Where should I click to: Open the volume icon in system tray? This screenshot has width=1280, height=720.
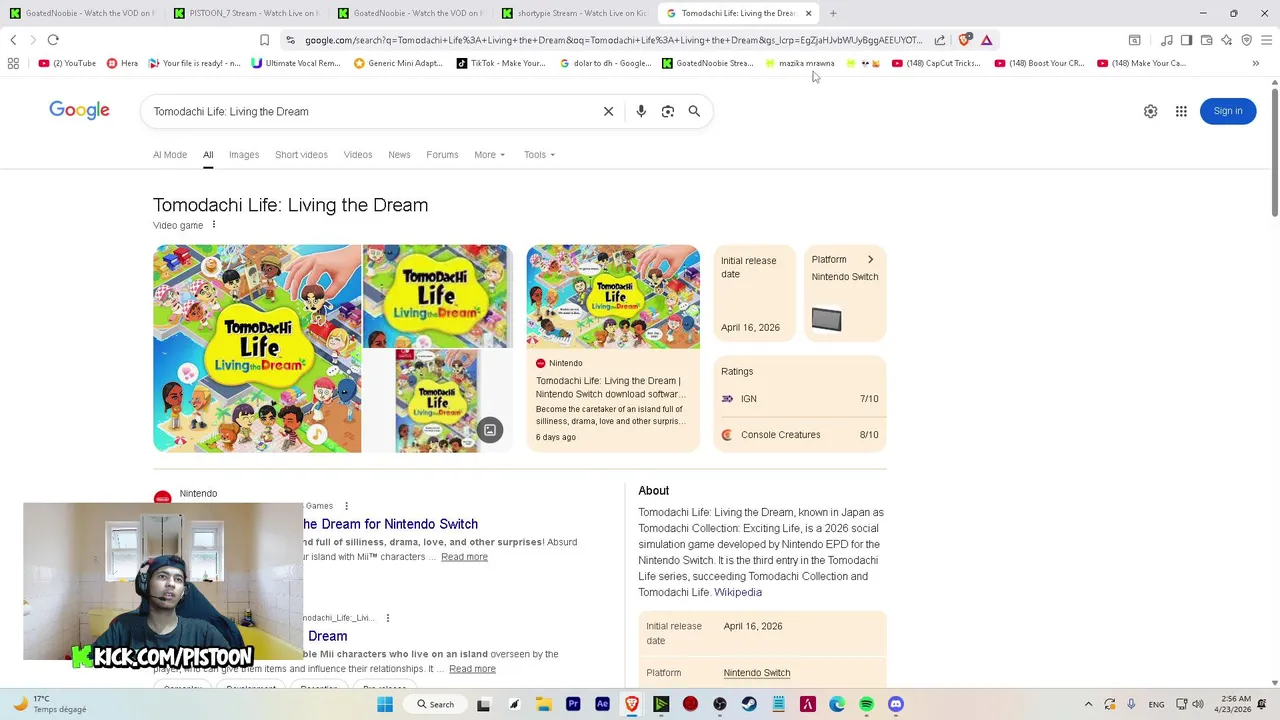[1197, 704]
